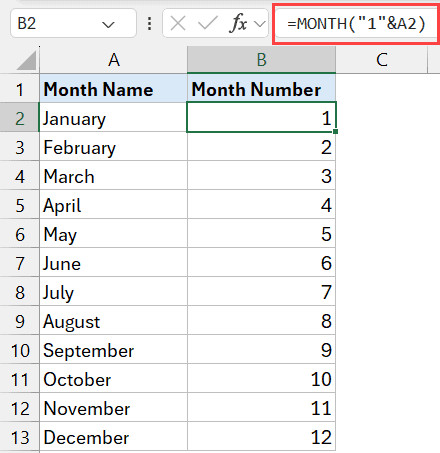The image size is (440, 453).
Task: Select row 2 header
Action: pos(19,117)
